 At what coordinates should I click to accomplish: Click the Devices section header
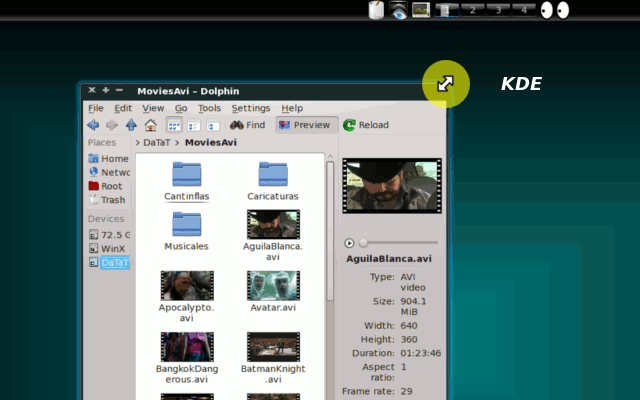(106, 219)
